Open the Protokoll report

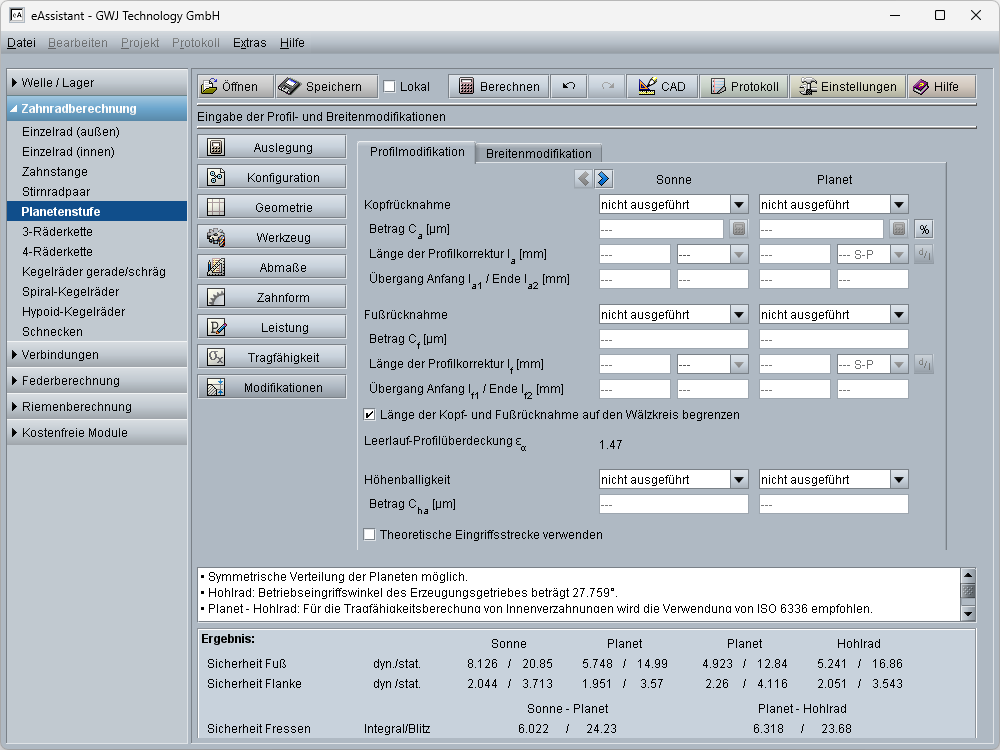click(743, 87)
